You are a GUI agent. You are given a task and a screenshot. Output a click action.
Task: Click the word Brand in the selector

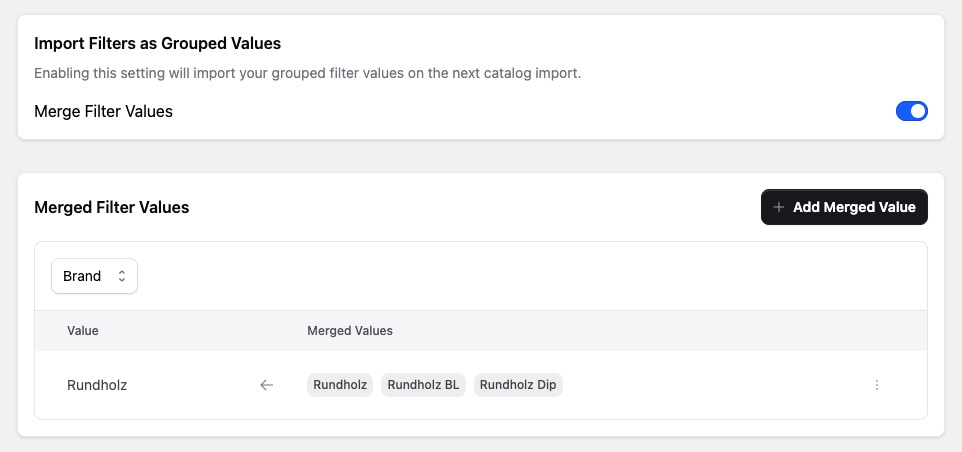(82, 276)
